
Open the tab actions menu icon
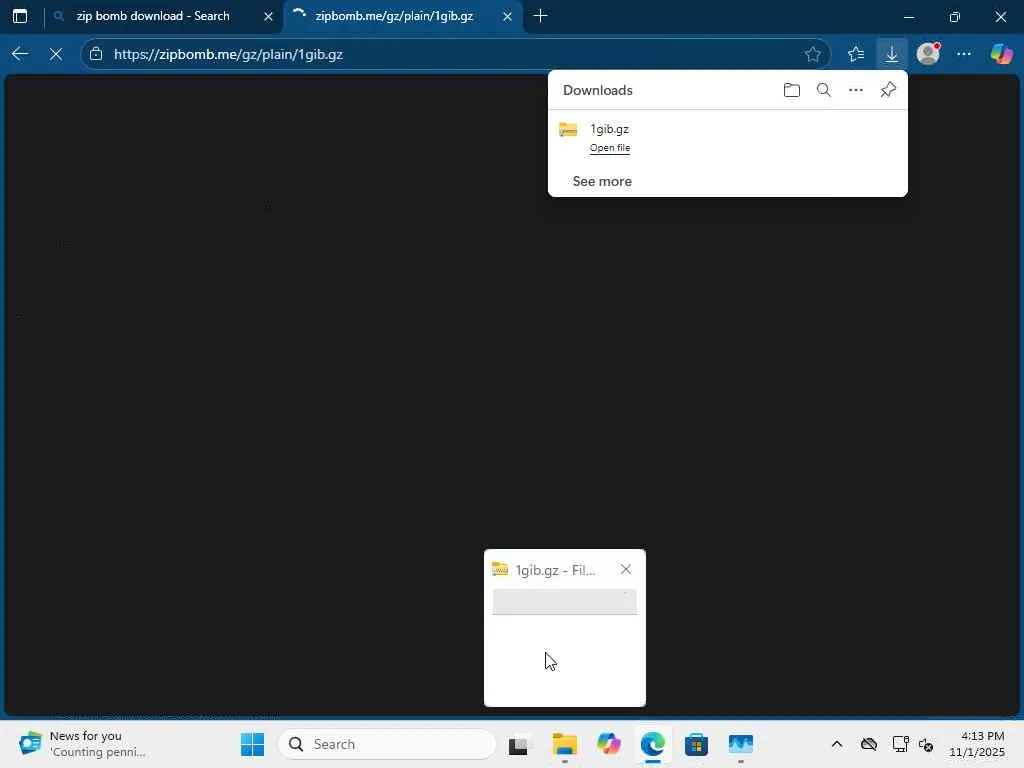coord(20,16)
